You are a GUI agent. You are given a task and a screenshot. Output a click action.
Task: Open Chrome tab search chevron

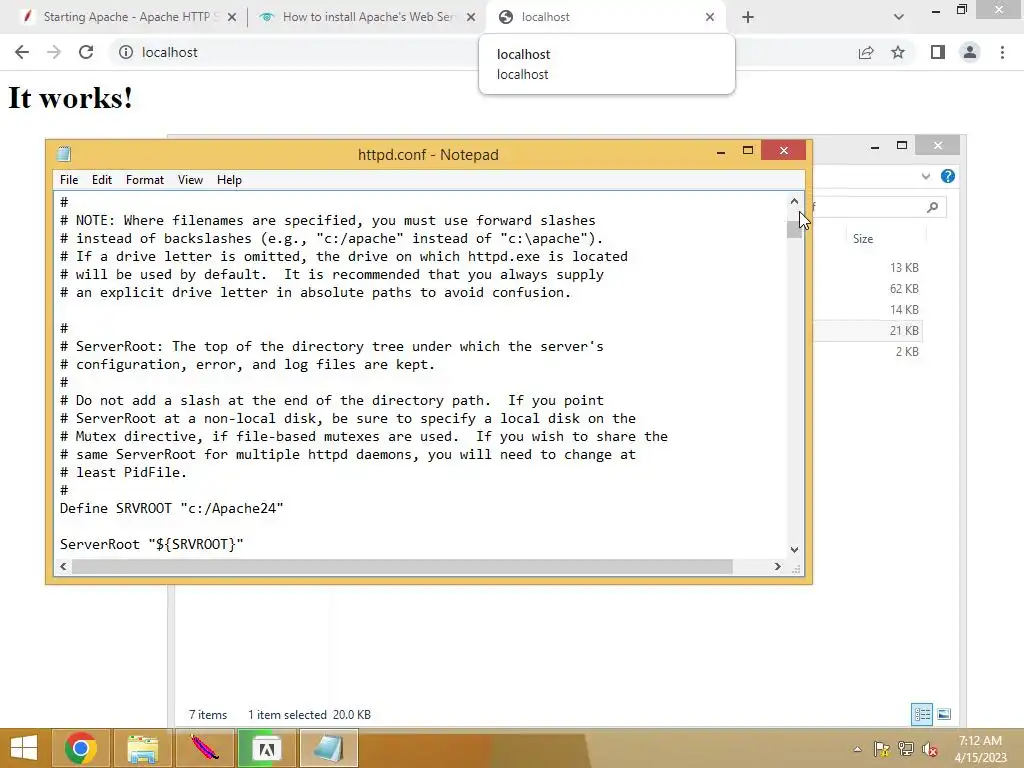(x=899, y=17)
